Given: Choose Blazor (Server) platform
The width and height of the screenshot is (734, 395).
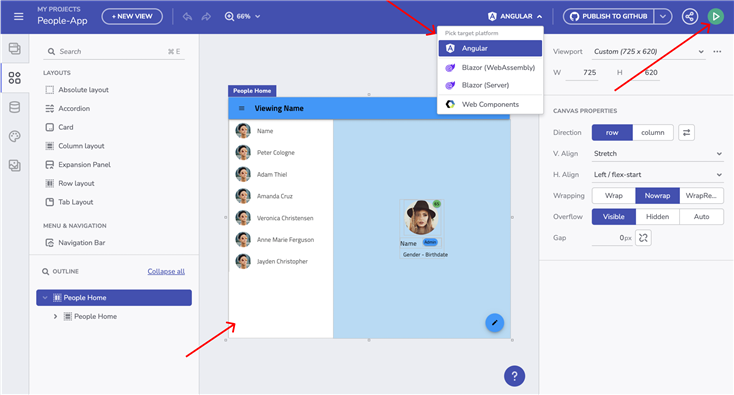Looking at the screenshot, I should coord(490,85).
